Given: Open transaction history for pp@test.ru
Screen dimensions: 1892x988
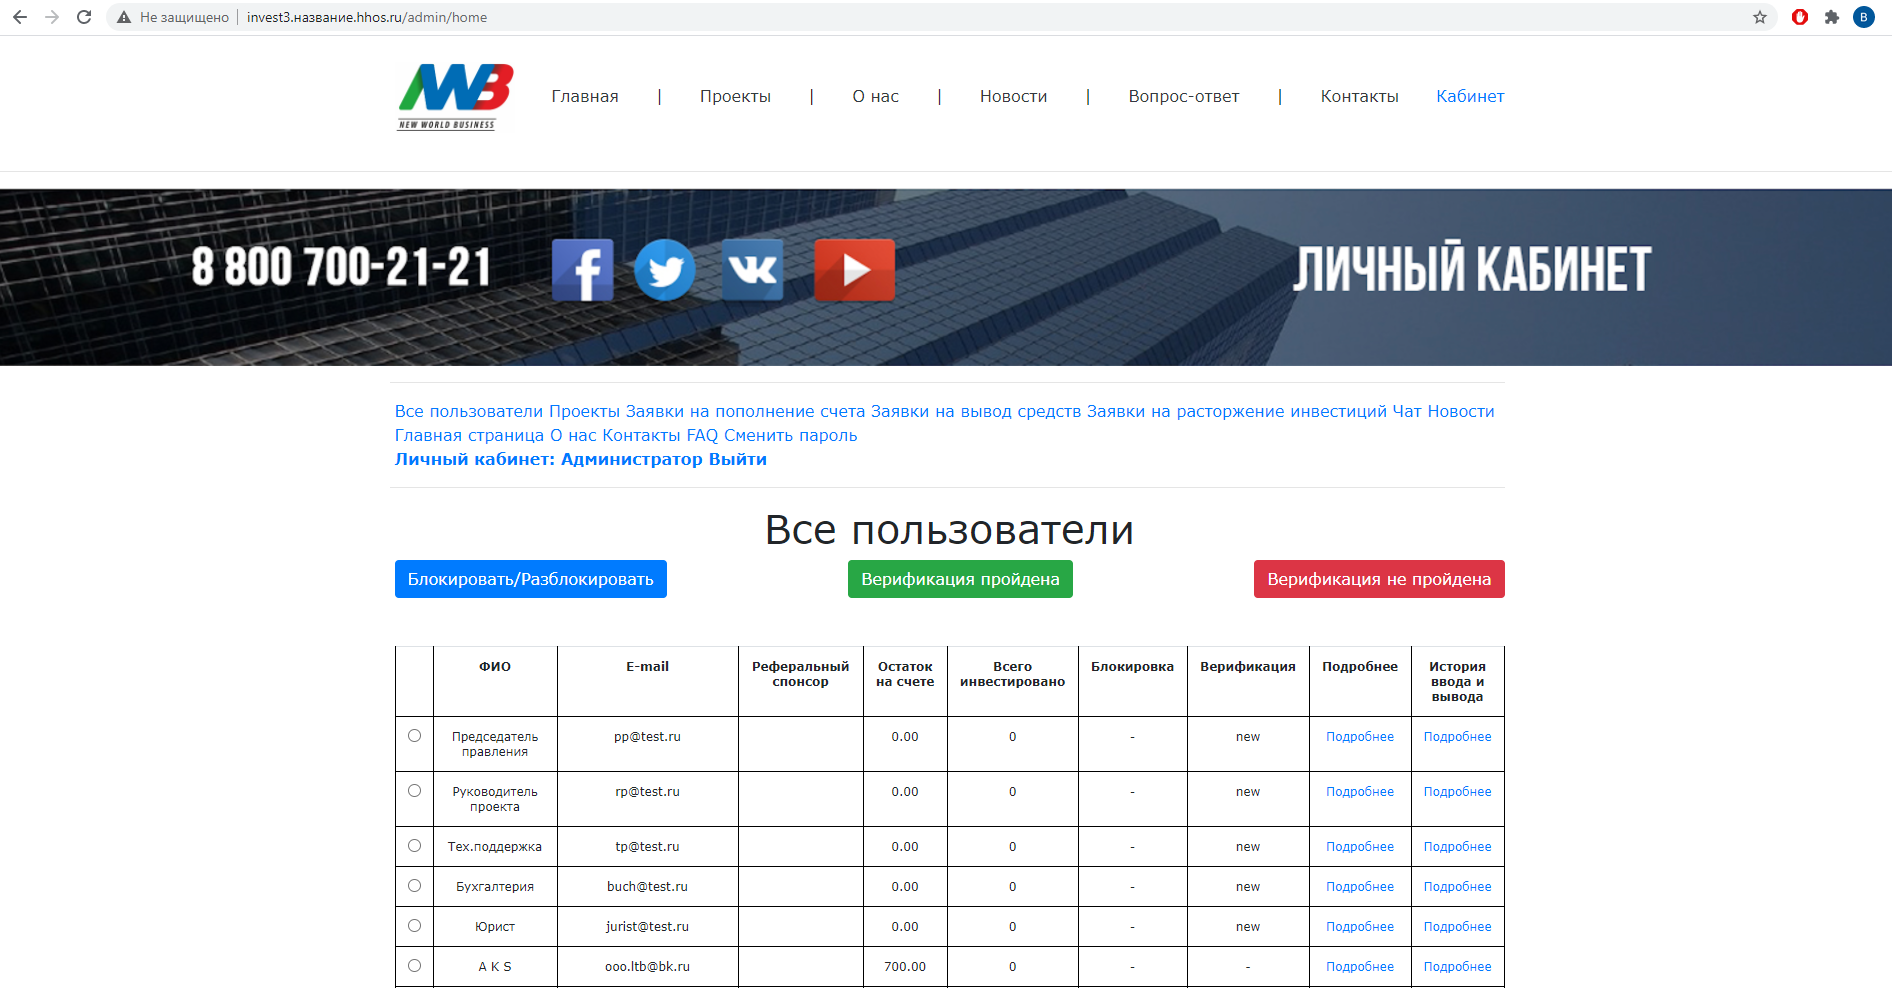Looking at the screenshot, I should click(x=1457, y=737).
